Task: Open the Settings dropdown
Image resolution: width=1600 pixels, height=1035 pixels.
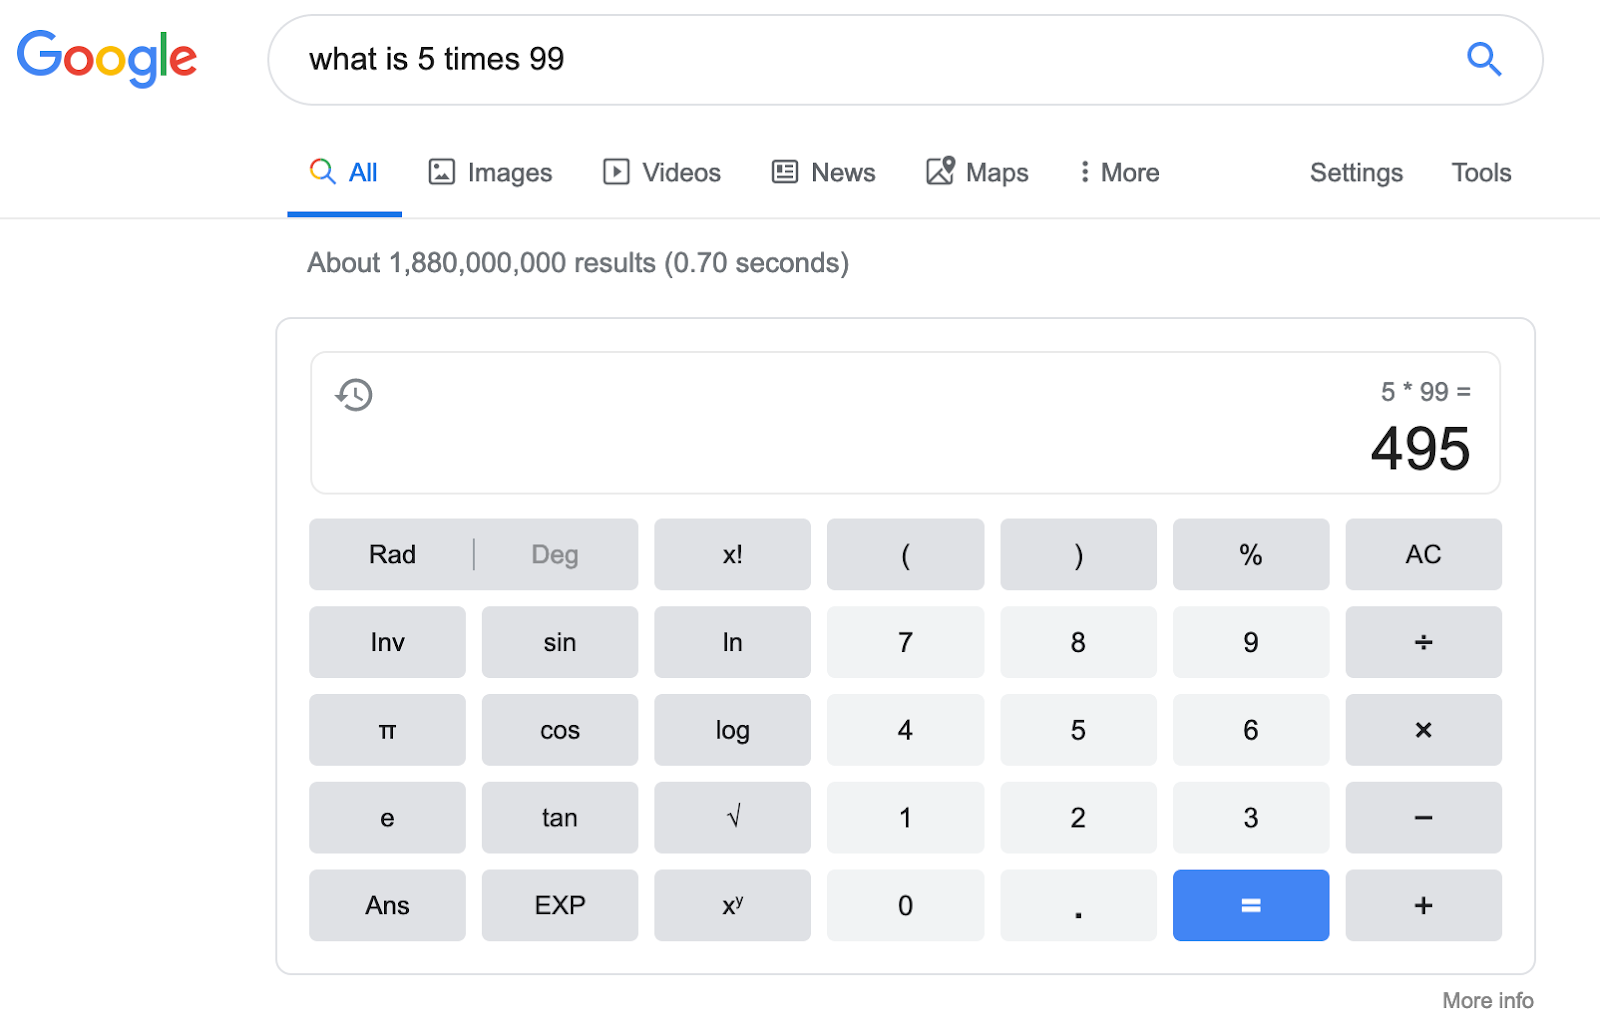Action: tap(1356, 173)
